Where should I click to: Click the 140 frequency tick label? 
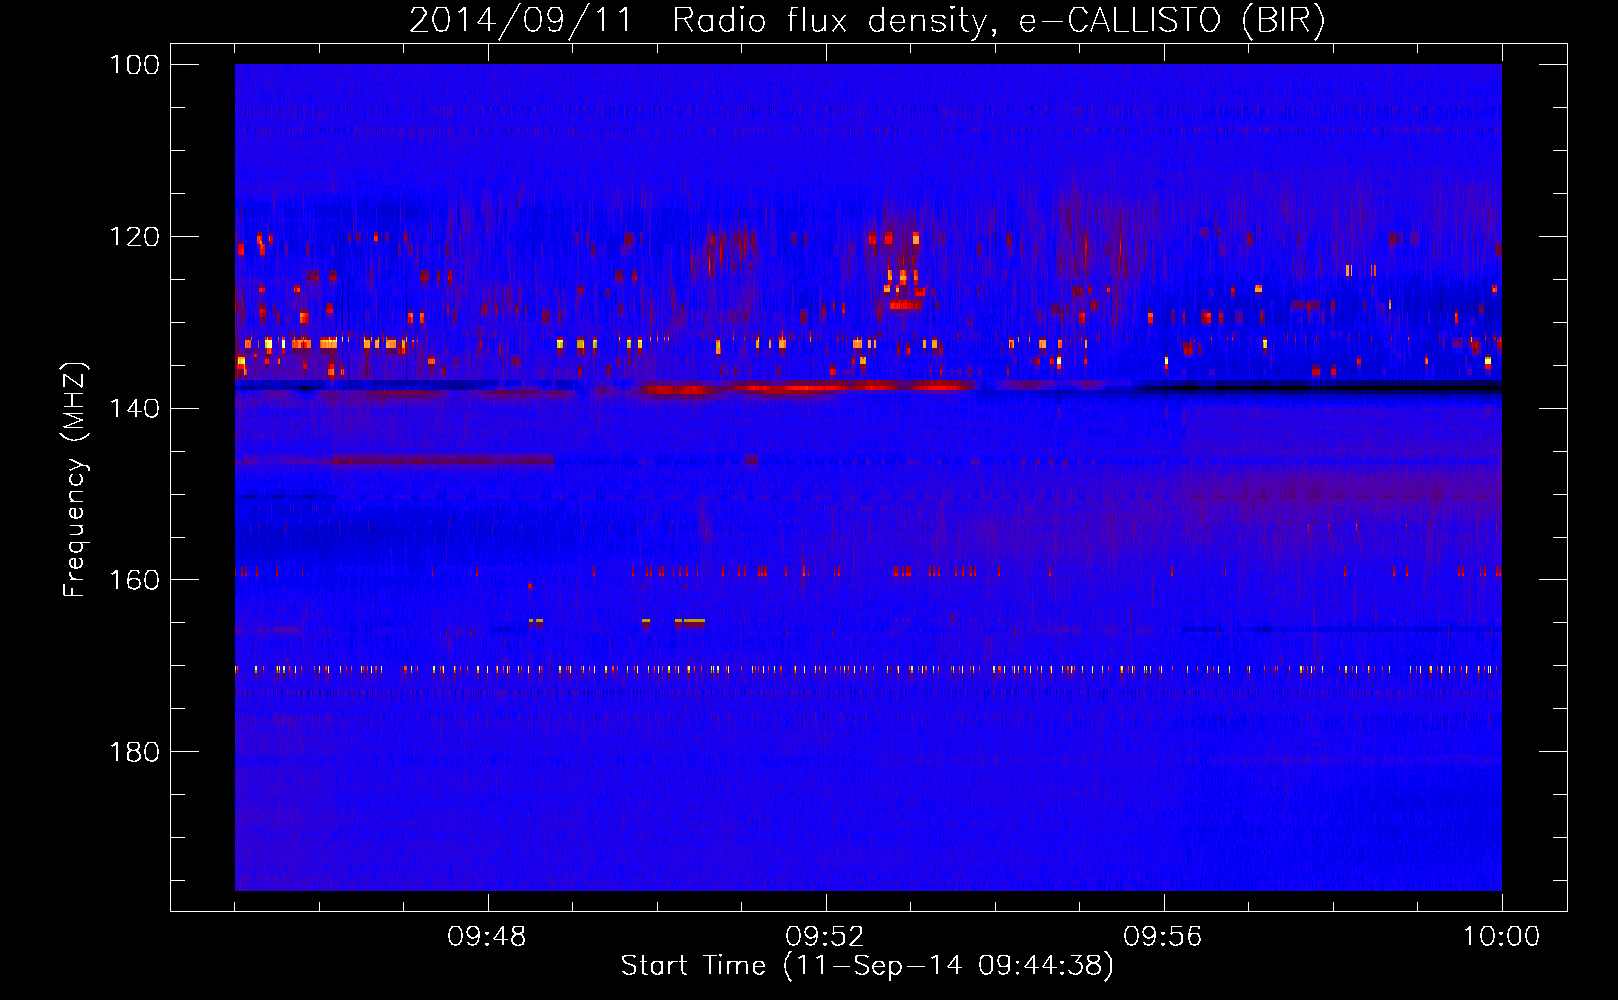pyautogui.click(x=135, y=408)
